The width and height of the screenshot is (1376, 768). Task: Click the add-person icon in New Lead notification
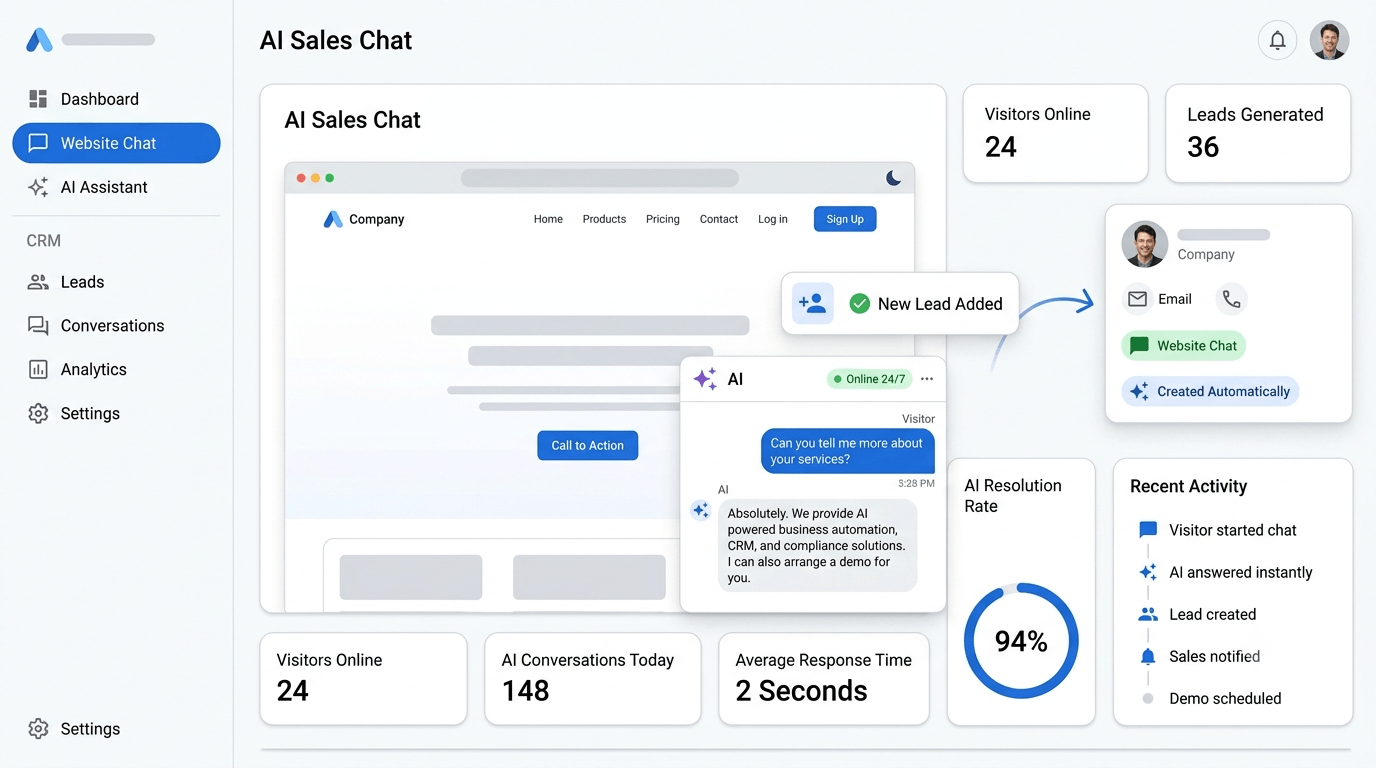click(813, 303)
